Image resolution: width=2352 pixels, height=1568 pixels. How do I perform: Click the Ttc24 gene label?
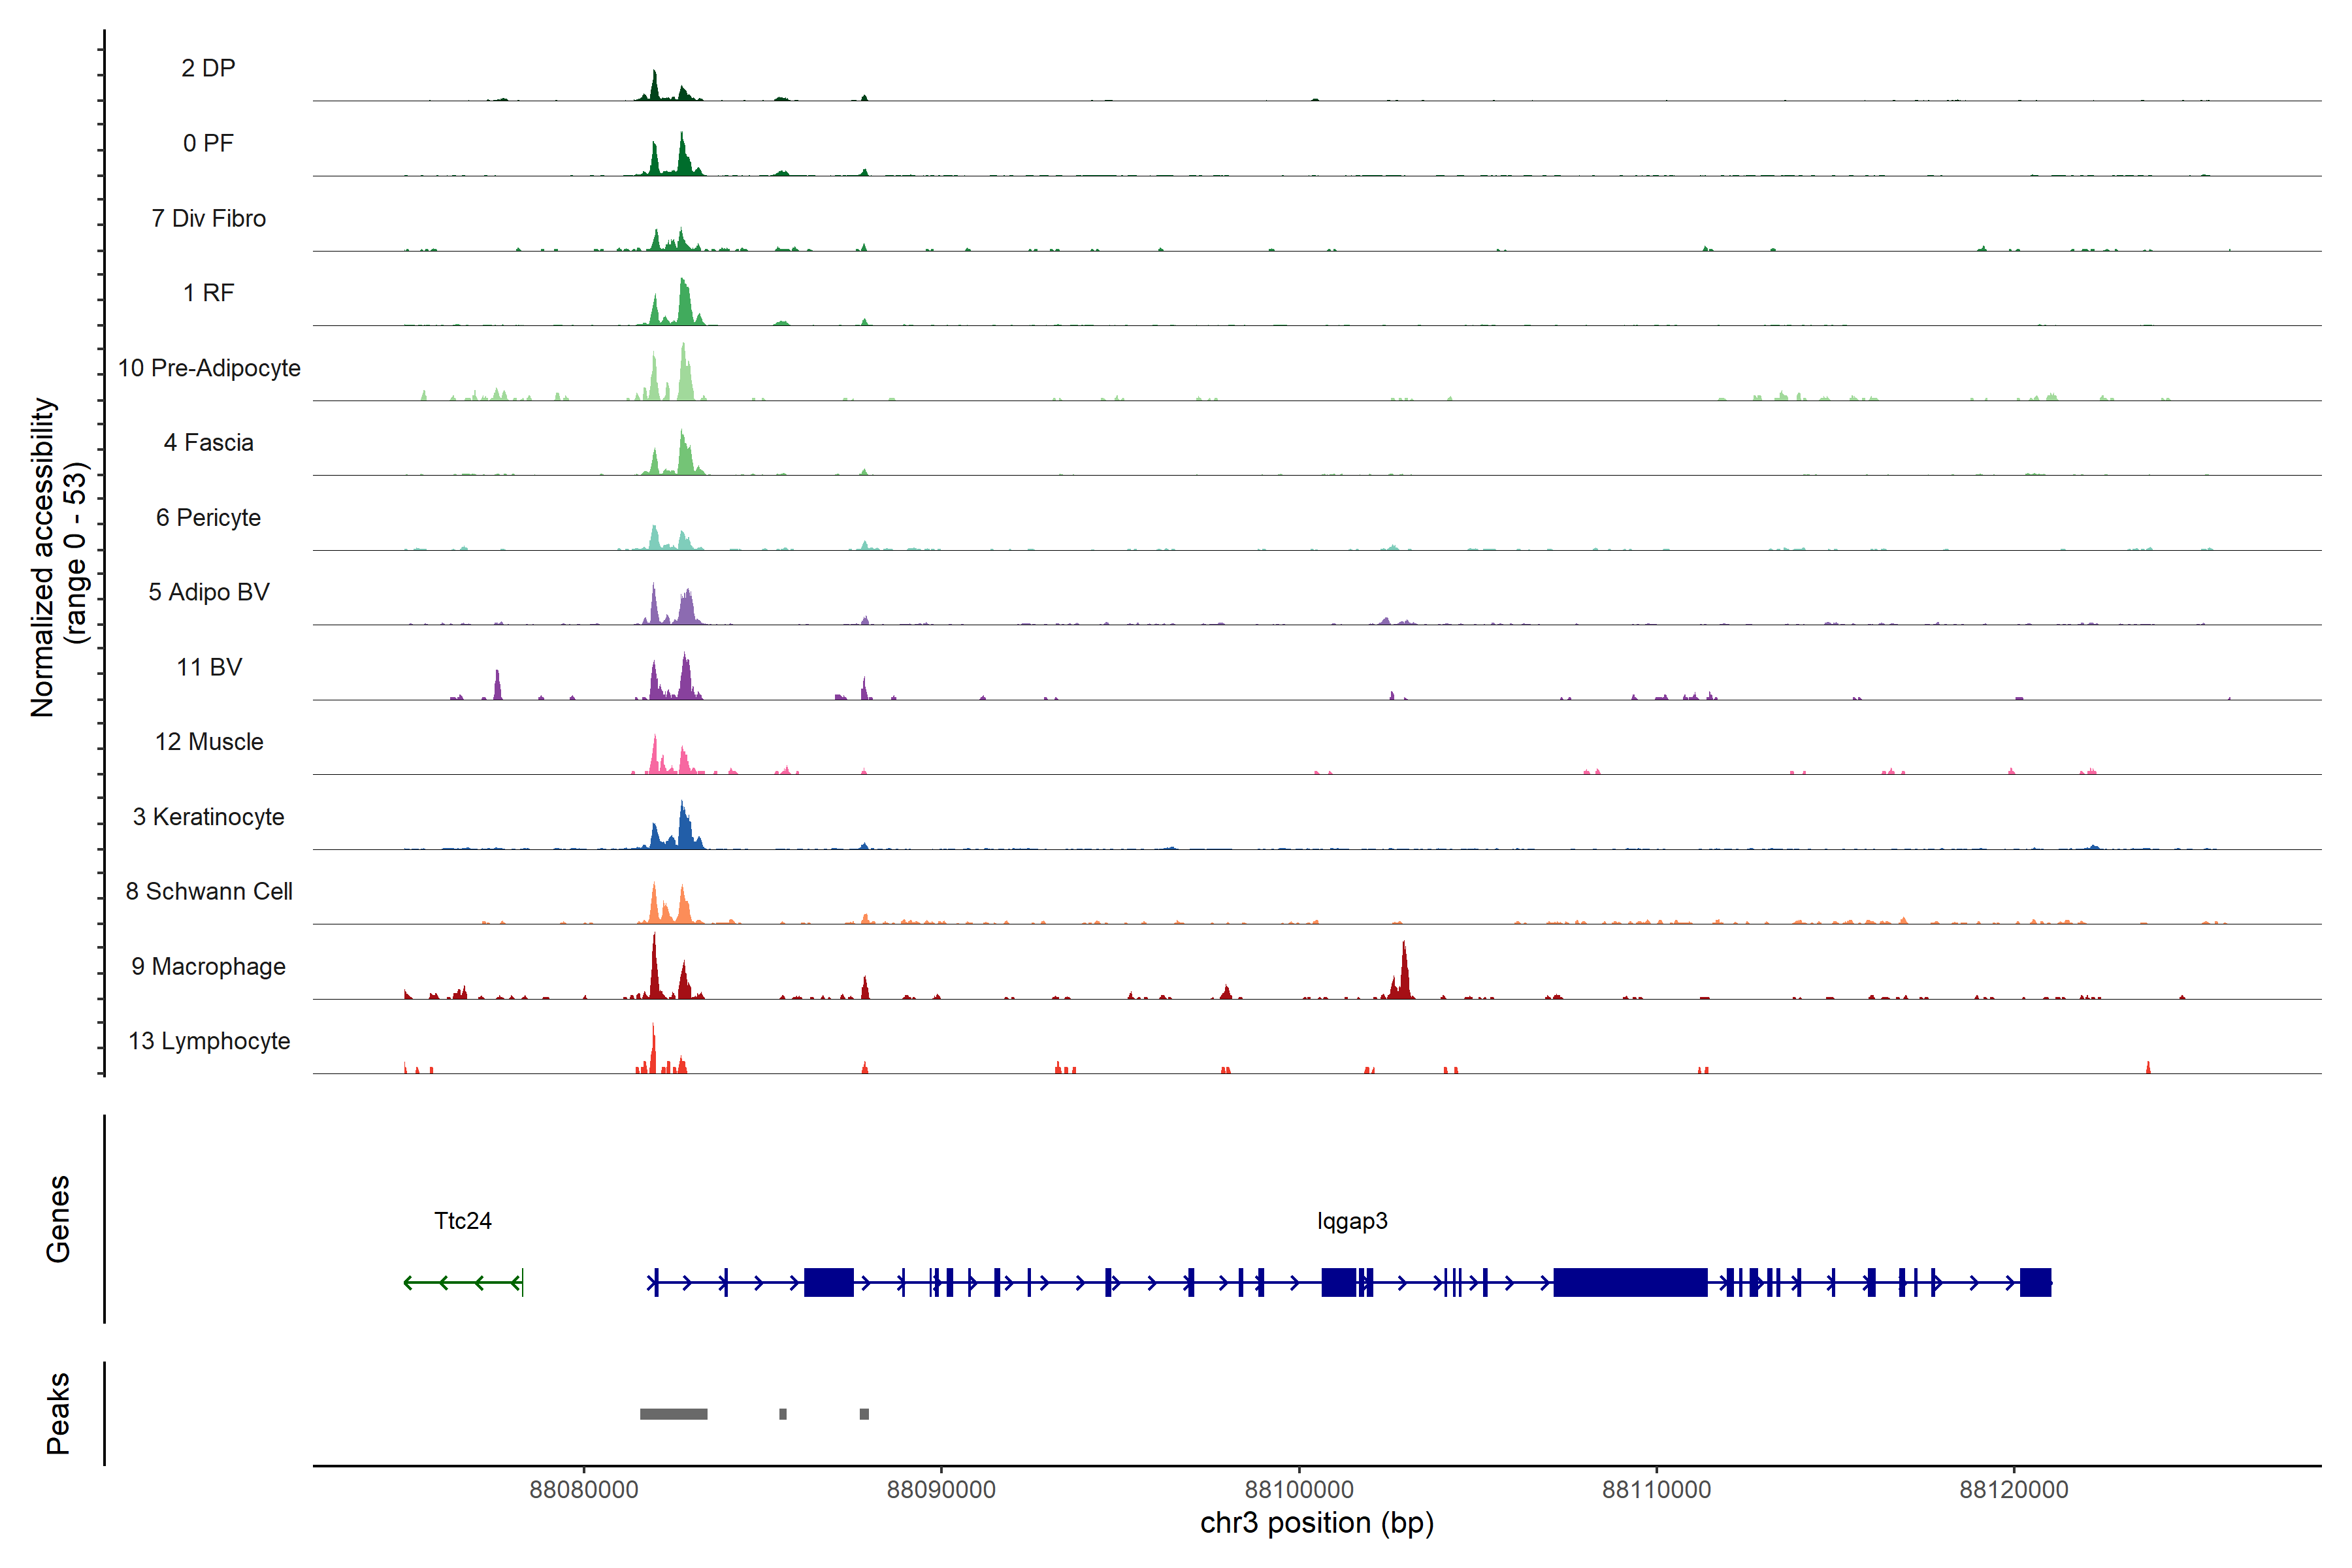[463, 1221]
